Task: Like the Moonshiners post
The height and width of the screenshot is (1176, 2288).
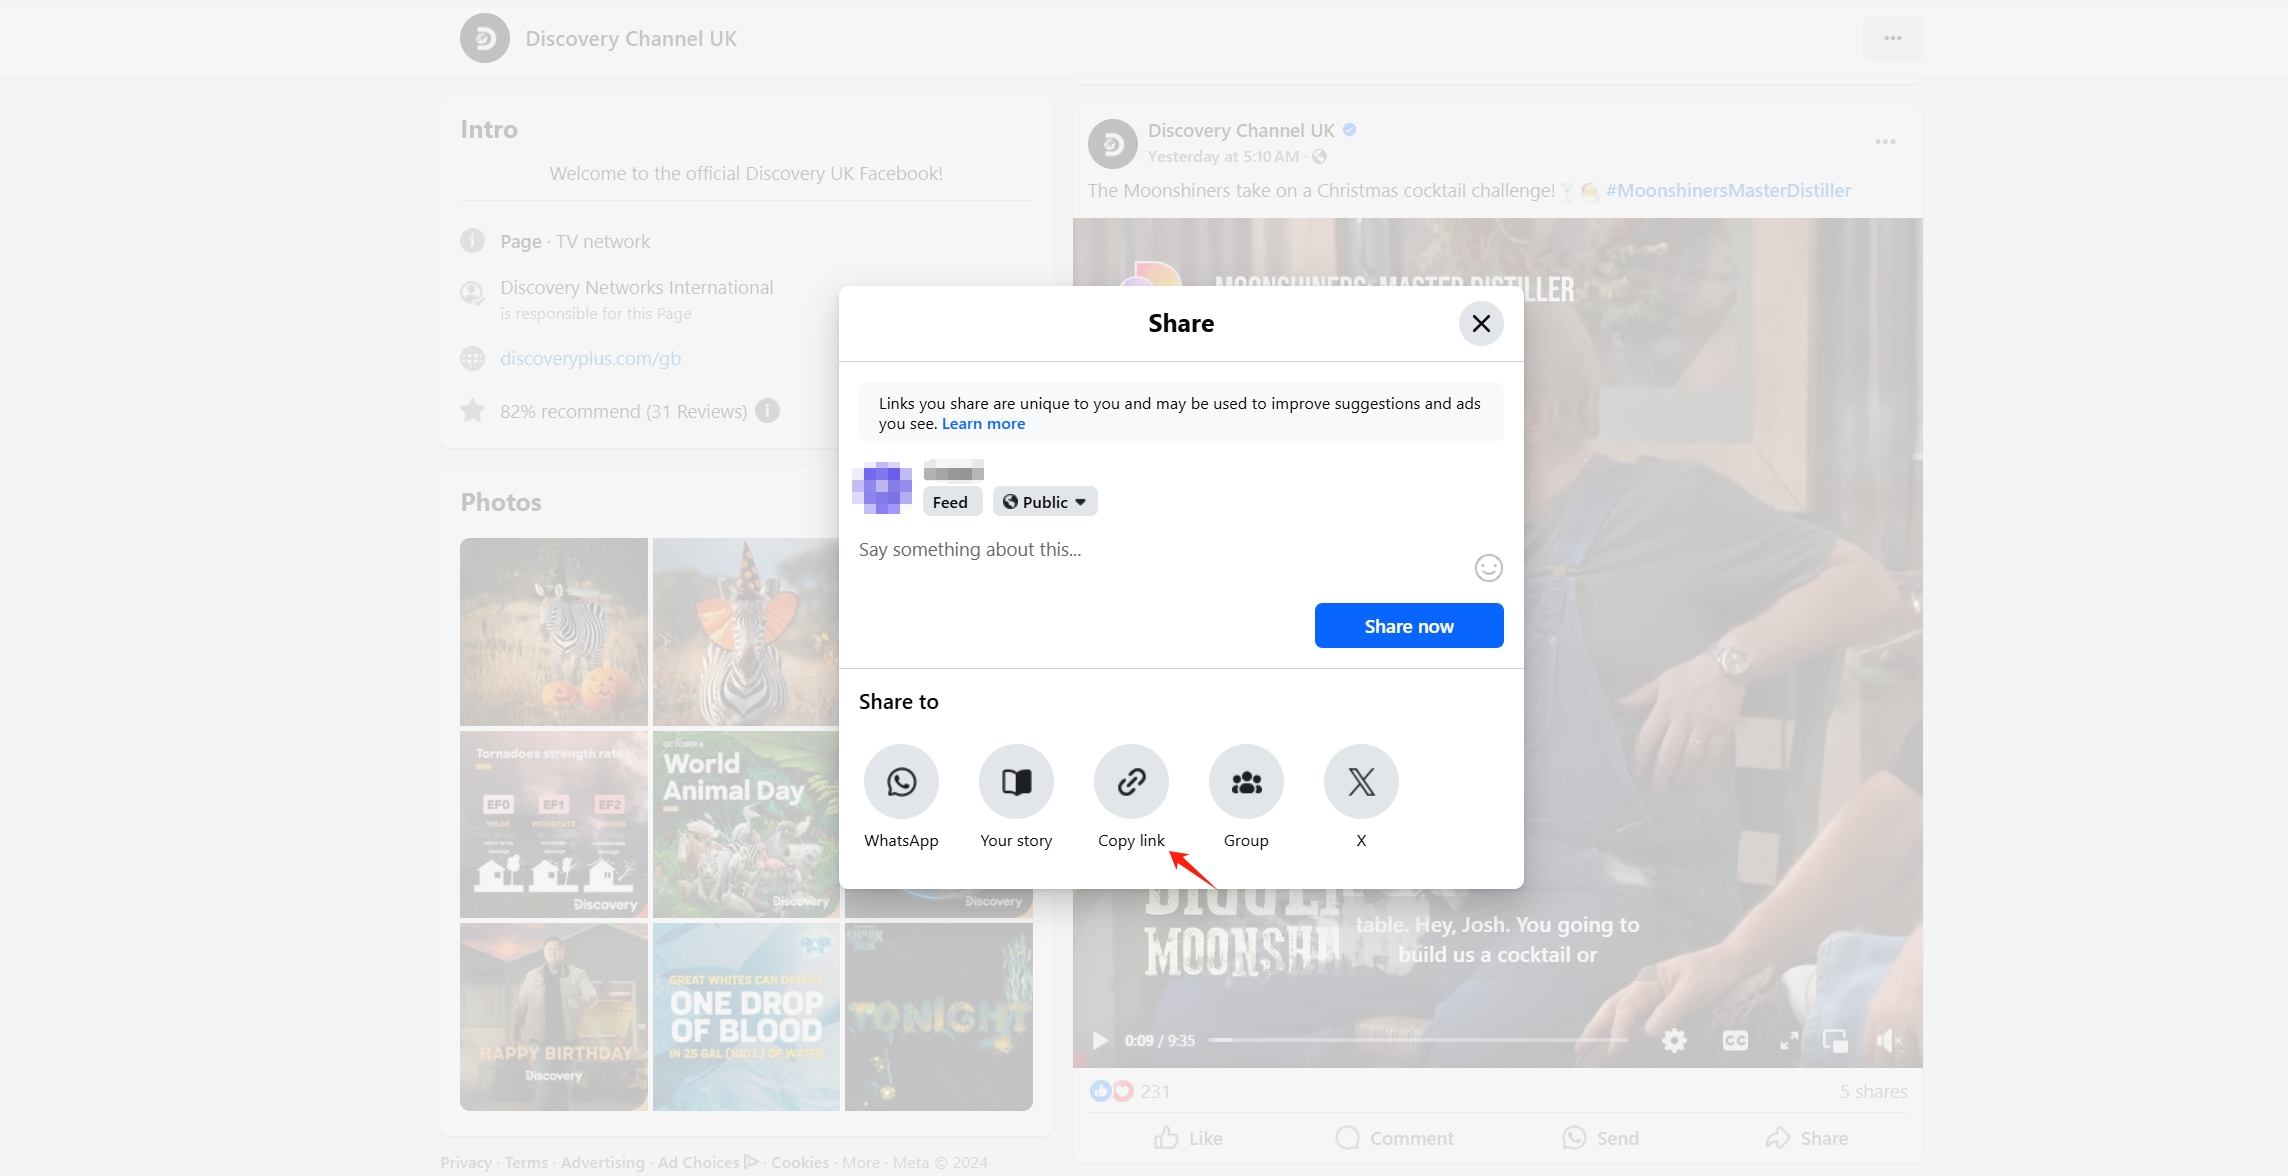Action: 1188,1138
